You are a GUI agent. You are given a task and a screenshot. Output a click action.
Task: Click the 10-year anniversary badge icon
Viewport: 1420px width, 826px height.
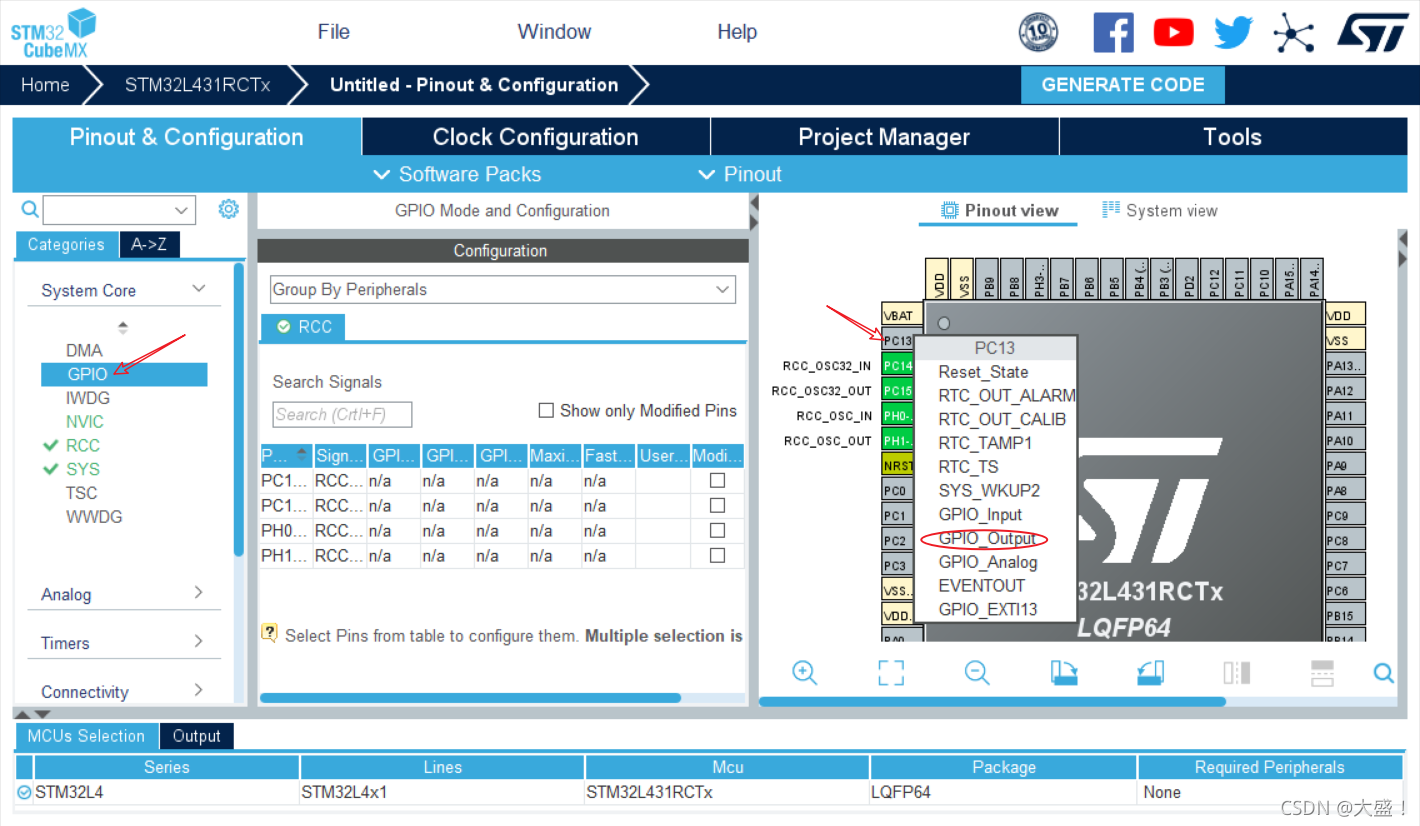1038,32
